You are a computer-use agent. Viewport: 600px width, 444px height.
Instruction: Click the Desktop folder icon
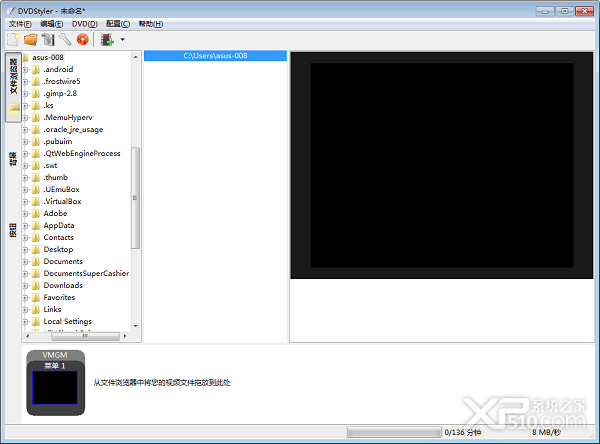coord(36,250)
